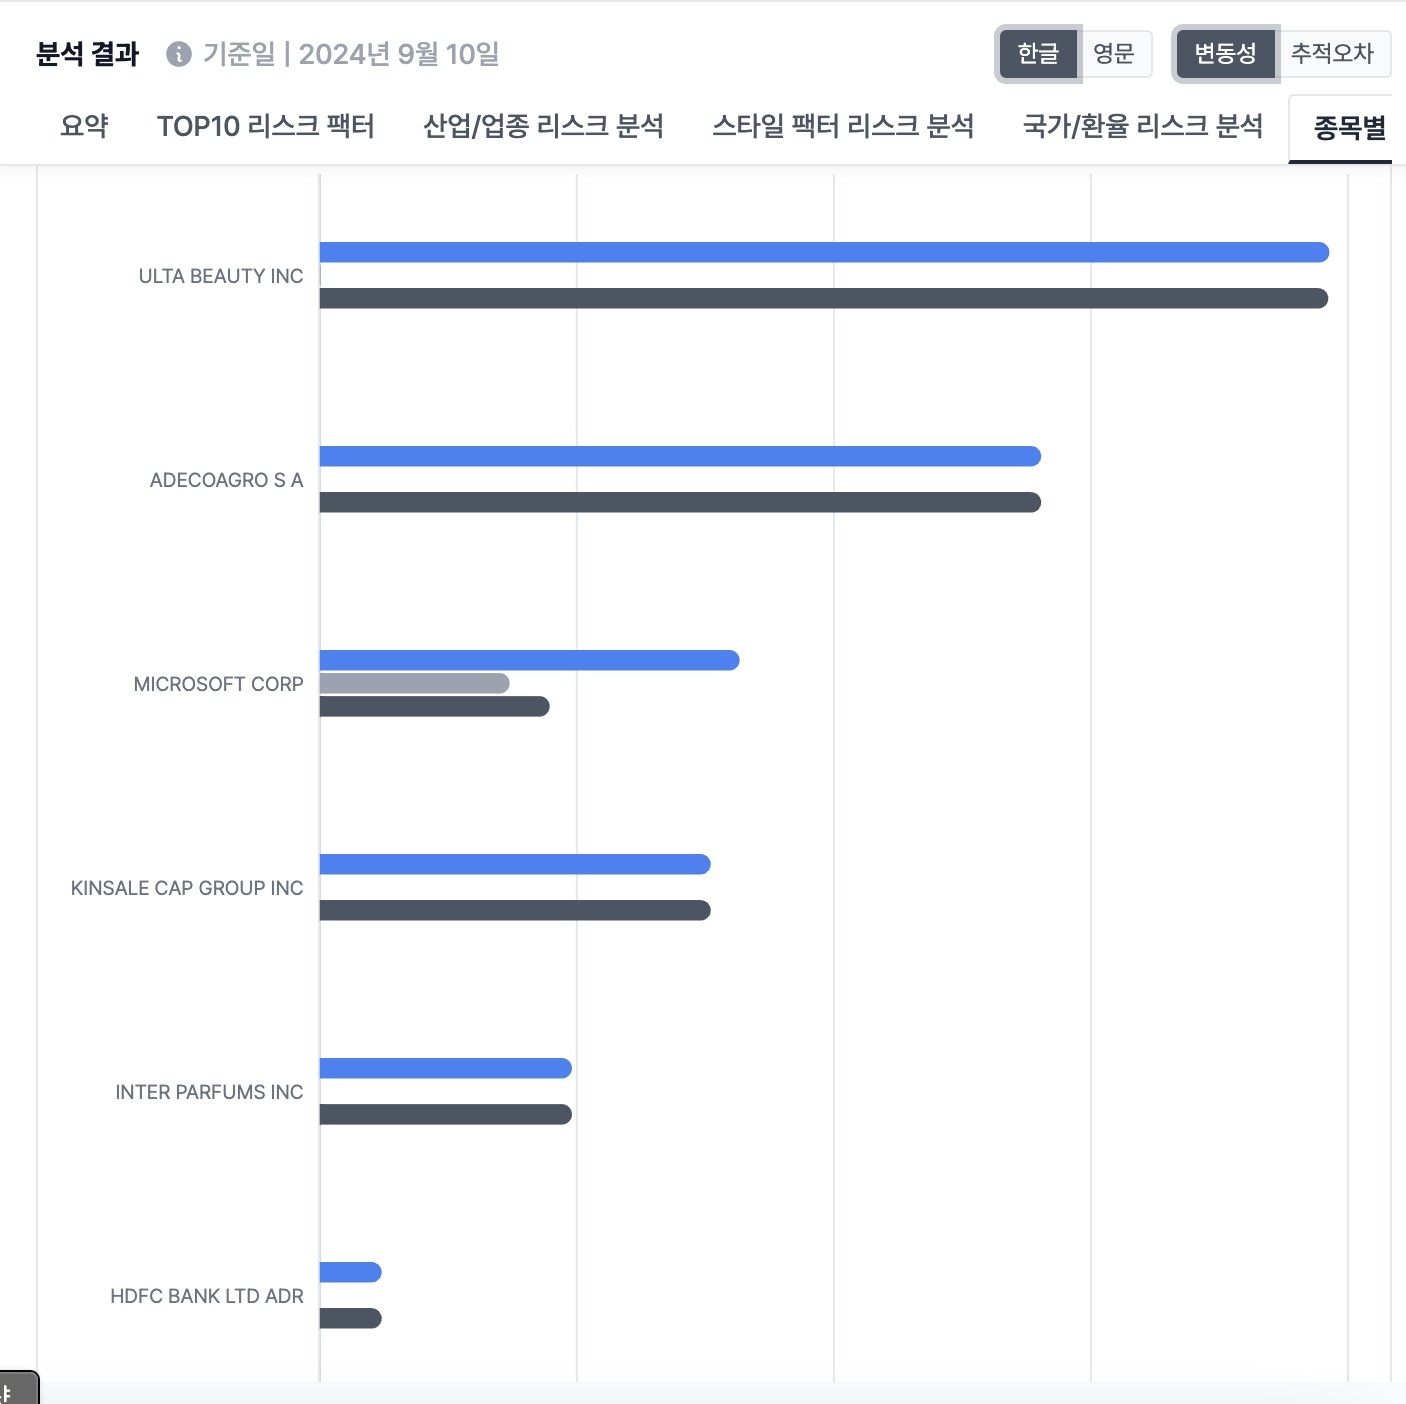Go to 산업/업종 리스크 분석 tab

(543, 126)
